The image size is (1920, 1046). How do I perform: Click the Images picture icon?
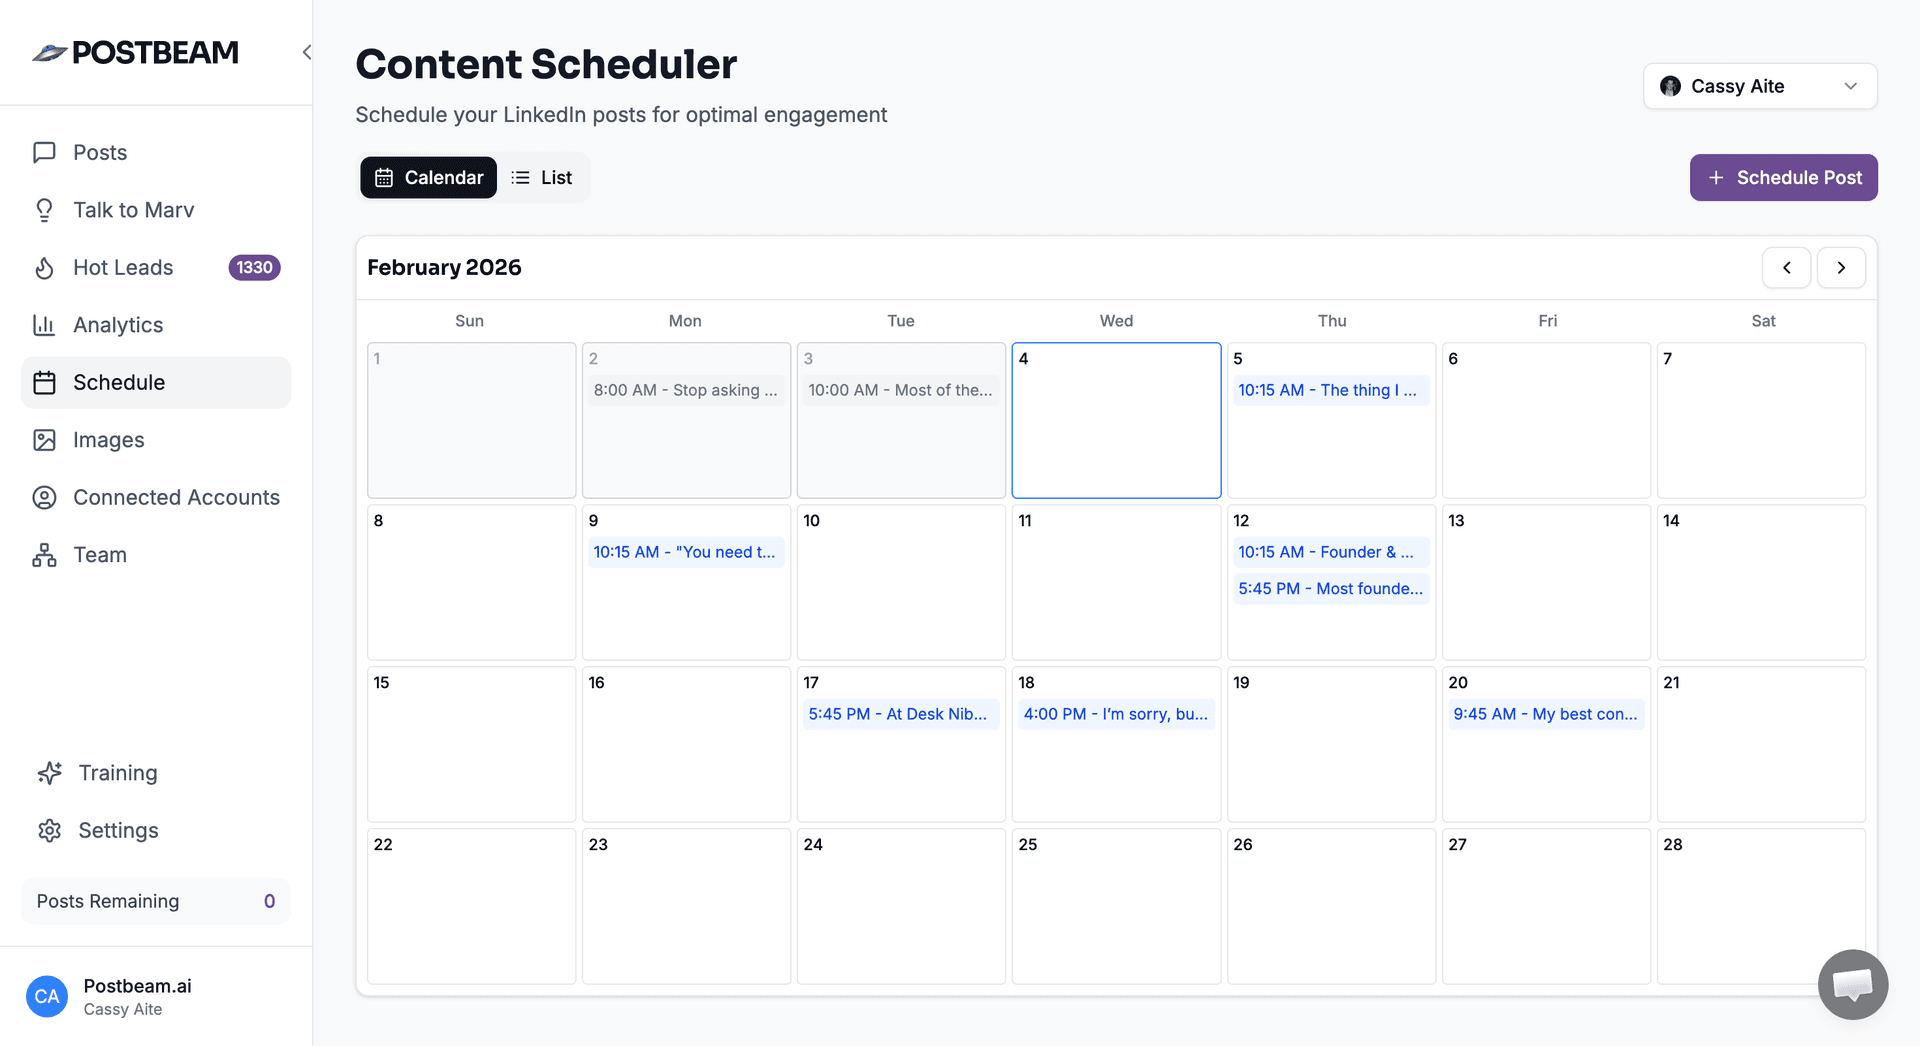(44, 440)
